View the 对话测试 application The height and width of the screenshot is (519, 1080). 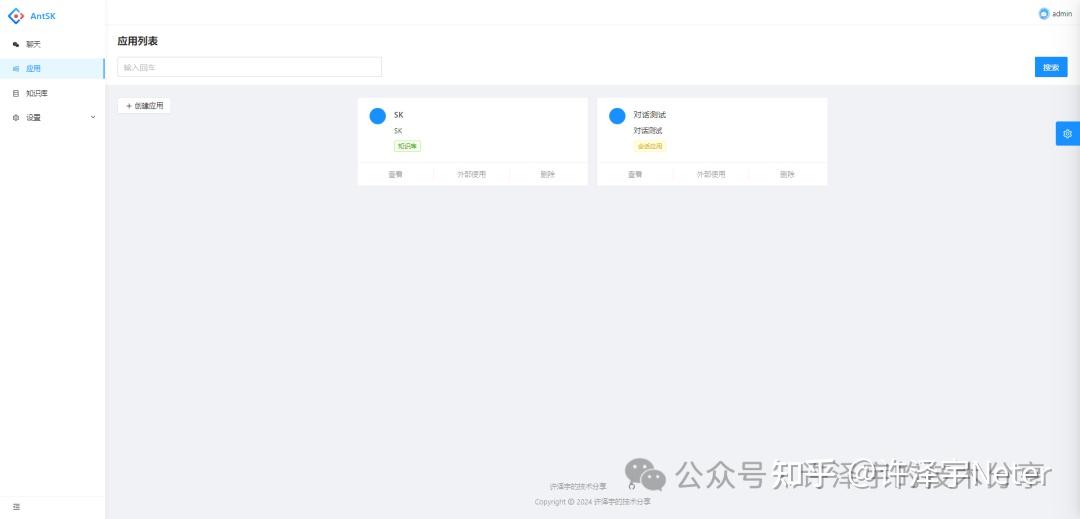pos(635,174)
